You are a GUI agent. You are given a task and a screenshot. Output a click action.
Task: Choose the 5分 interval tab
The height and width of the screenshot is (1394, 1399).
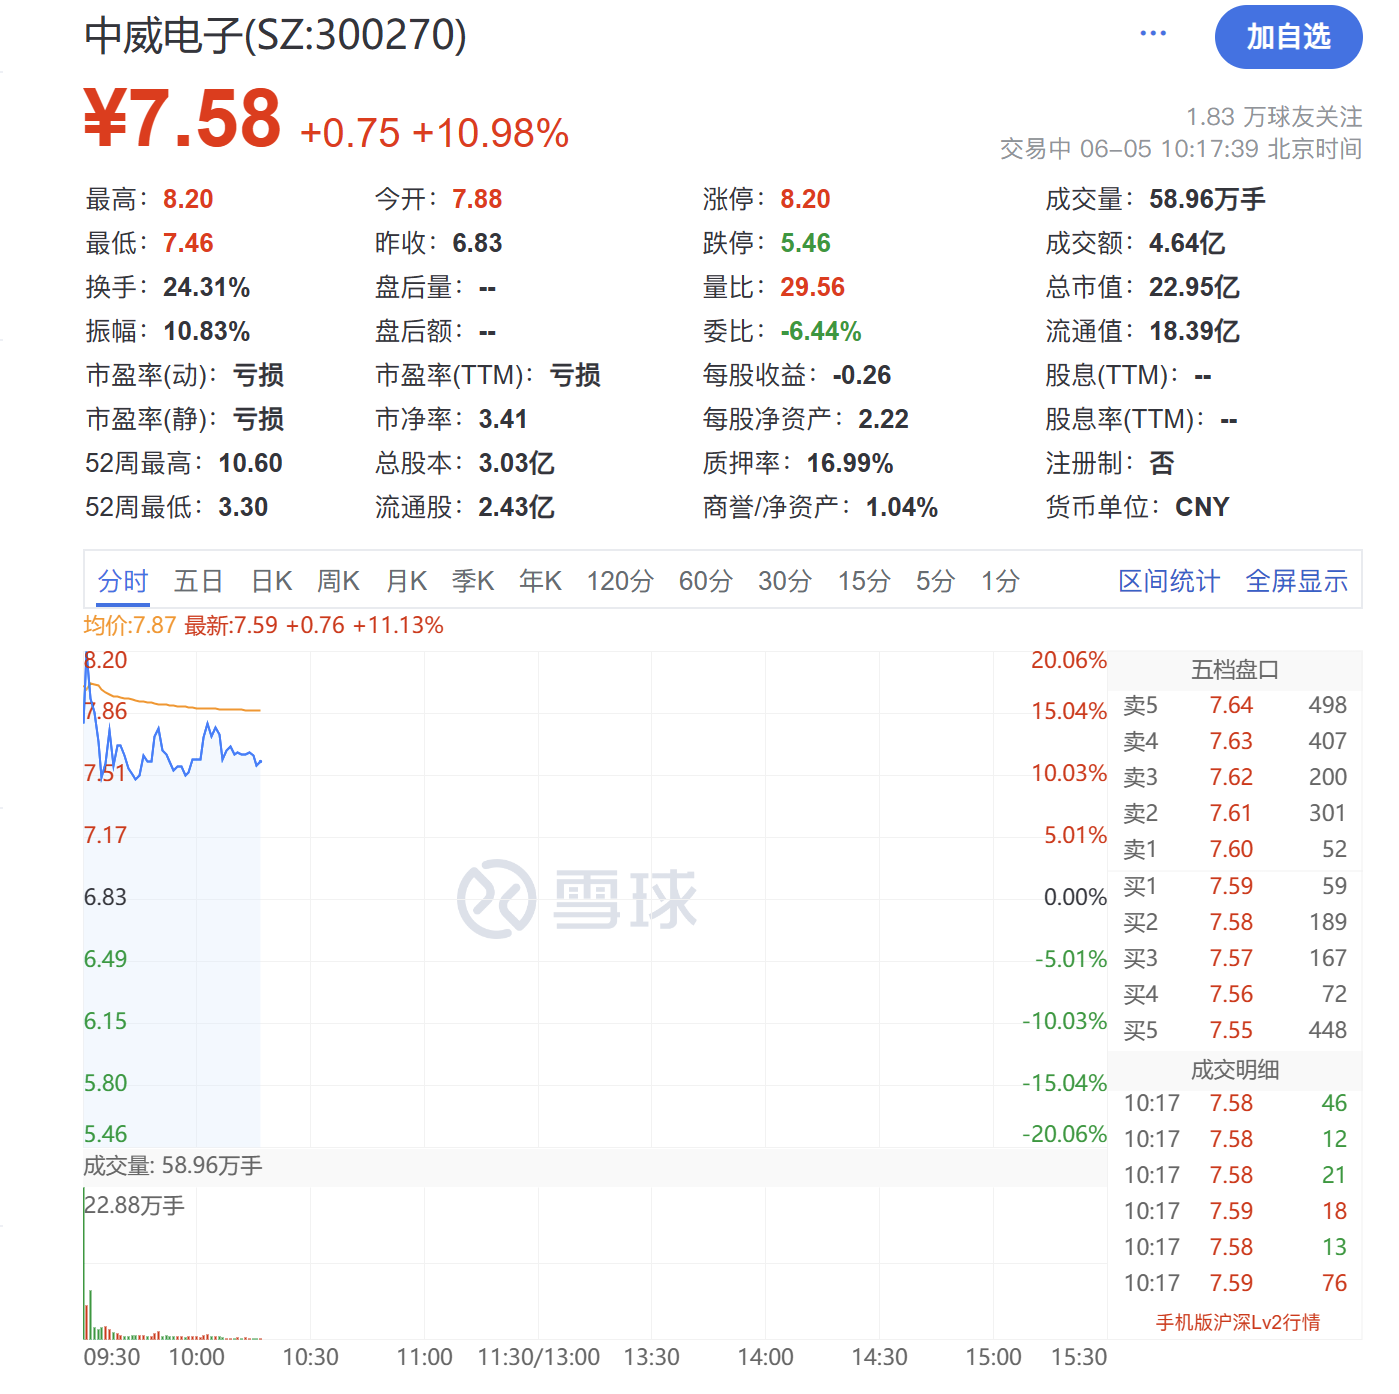tap(936, 581)
